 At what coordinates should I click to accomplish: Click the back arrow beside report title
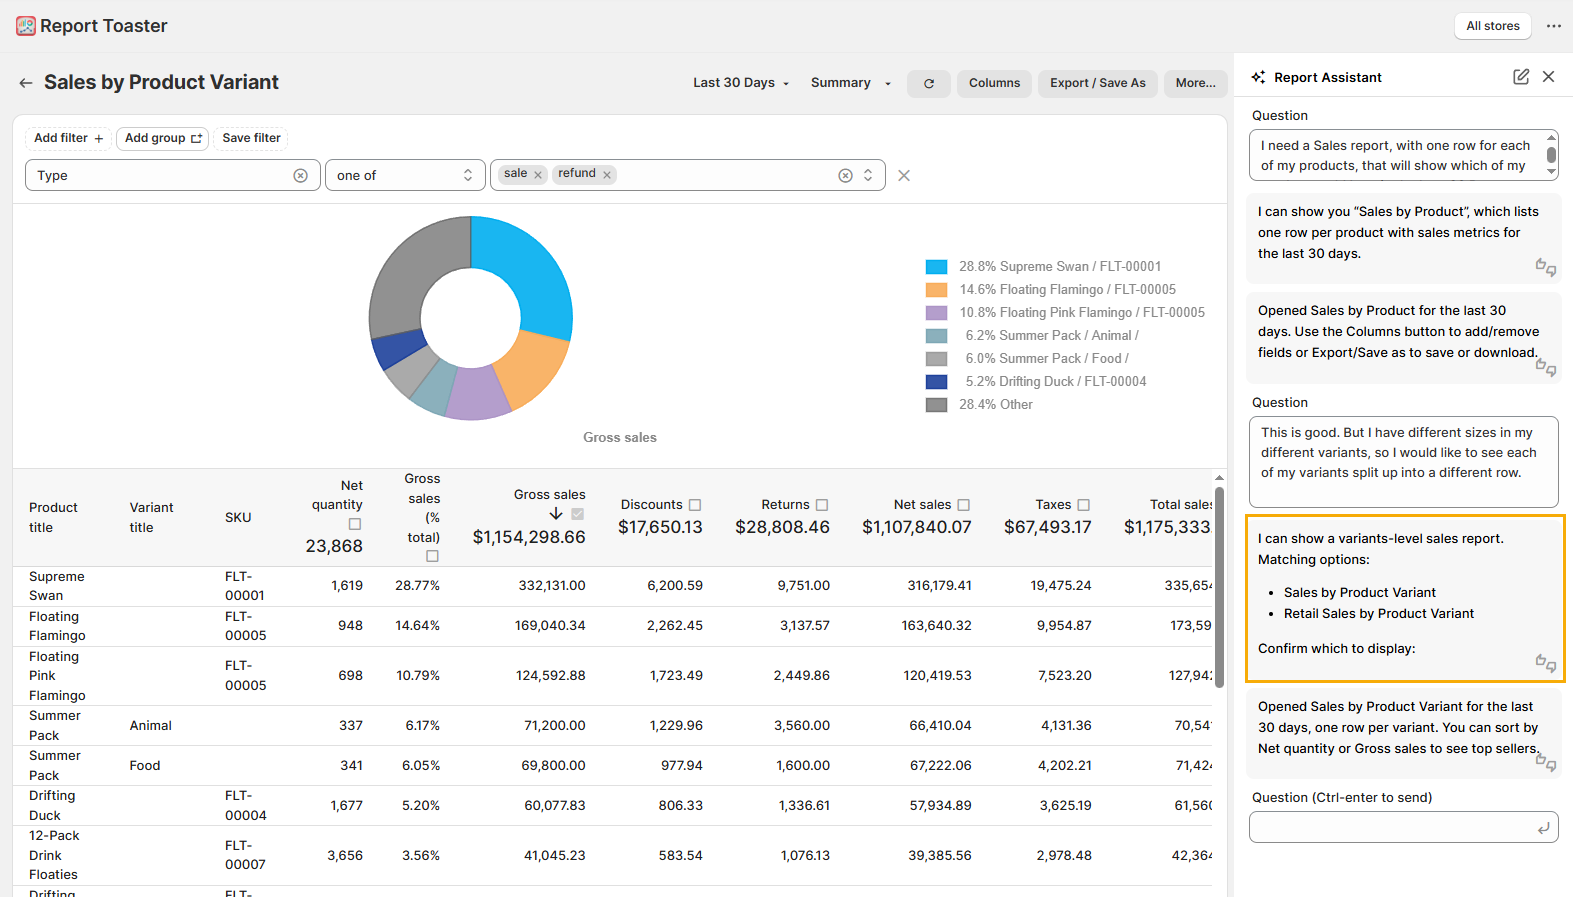(x=26, y=83)
